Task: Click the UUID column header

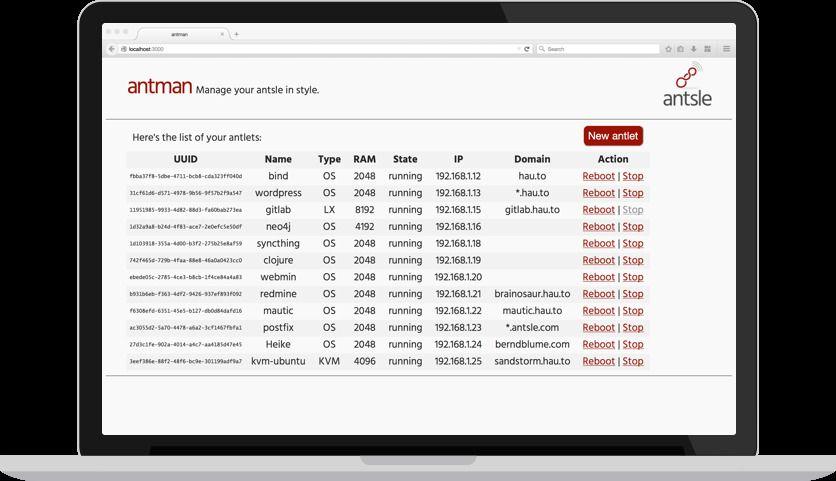Action: [186, 159]
